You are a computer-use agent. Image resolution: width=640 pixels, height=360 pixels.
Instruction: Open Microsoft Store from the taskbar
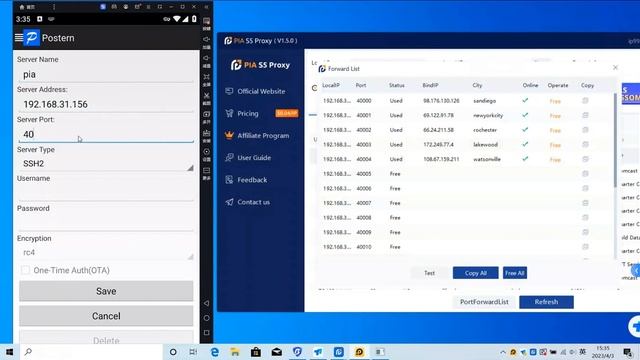pyautogui.click(x=256, y=352)
